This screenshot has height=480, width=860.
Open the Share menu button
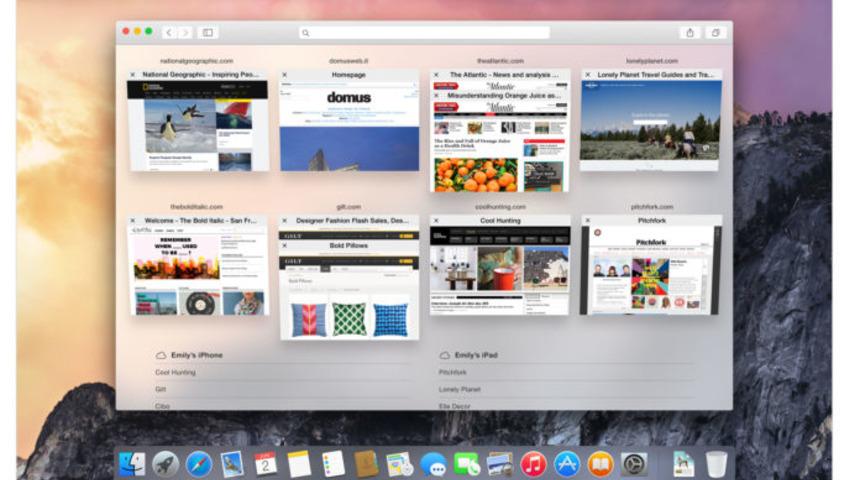[x=690, y=33]
